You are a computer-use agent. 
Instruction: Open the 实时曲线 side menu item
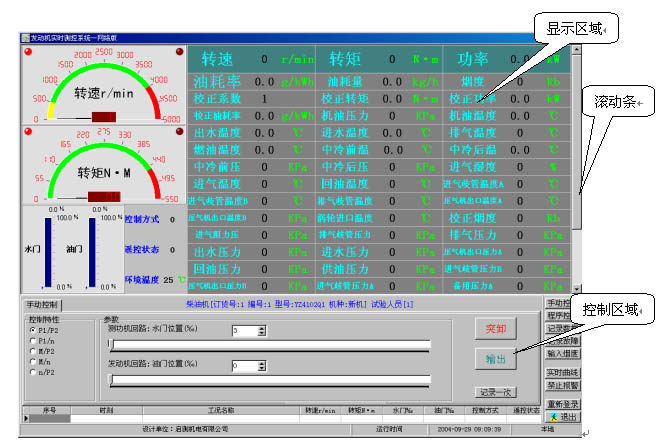coord(563,372)
